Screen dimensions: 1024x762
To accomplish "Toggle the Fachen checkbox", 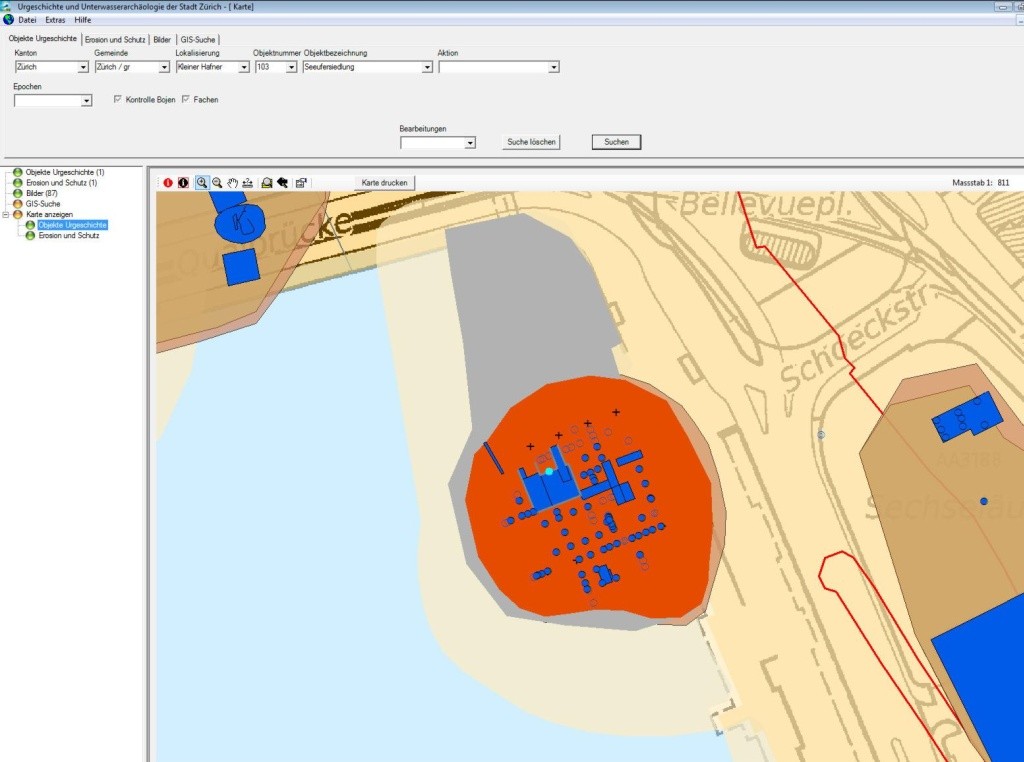I will coord(185,99).
